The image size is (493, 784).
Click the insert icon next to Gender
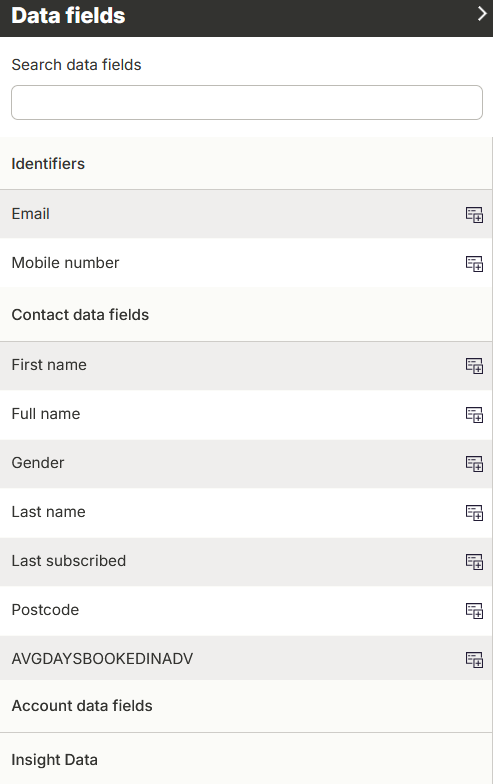[474, 464]
